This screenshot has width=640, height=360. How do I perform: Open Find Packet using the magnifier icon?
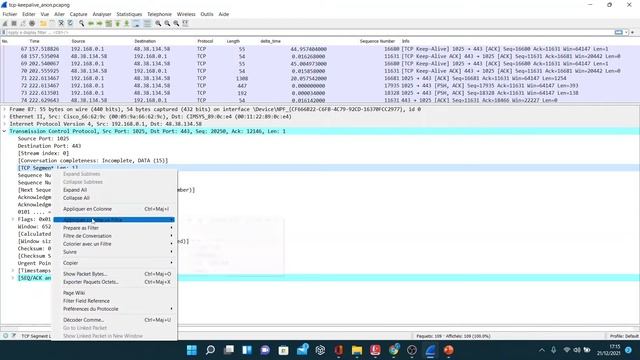pyautogui.click(x=82, y=24)
